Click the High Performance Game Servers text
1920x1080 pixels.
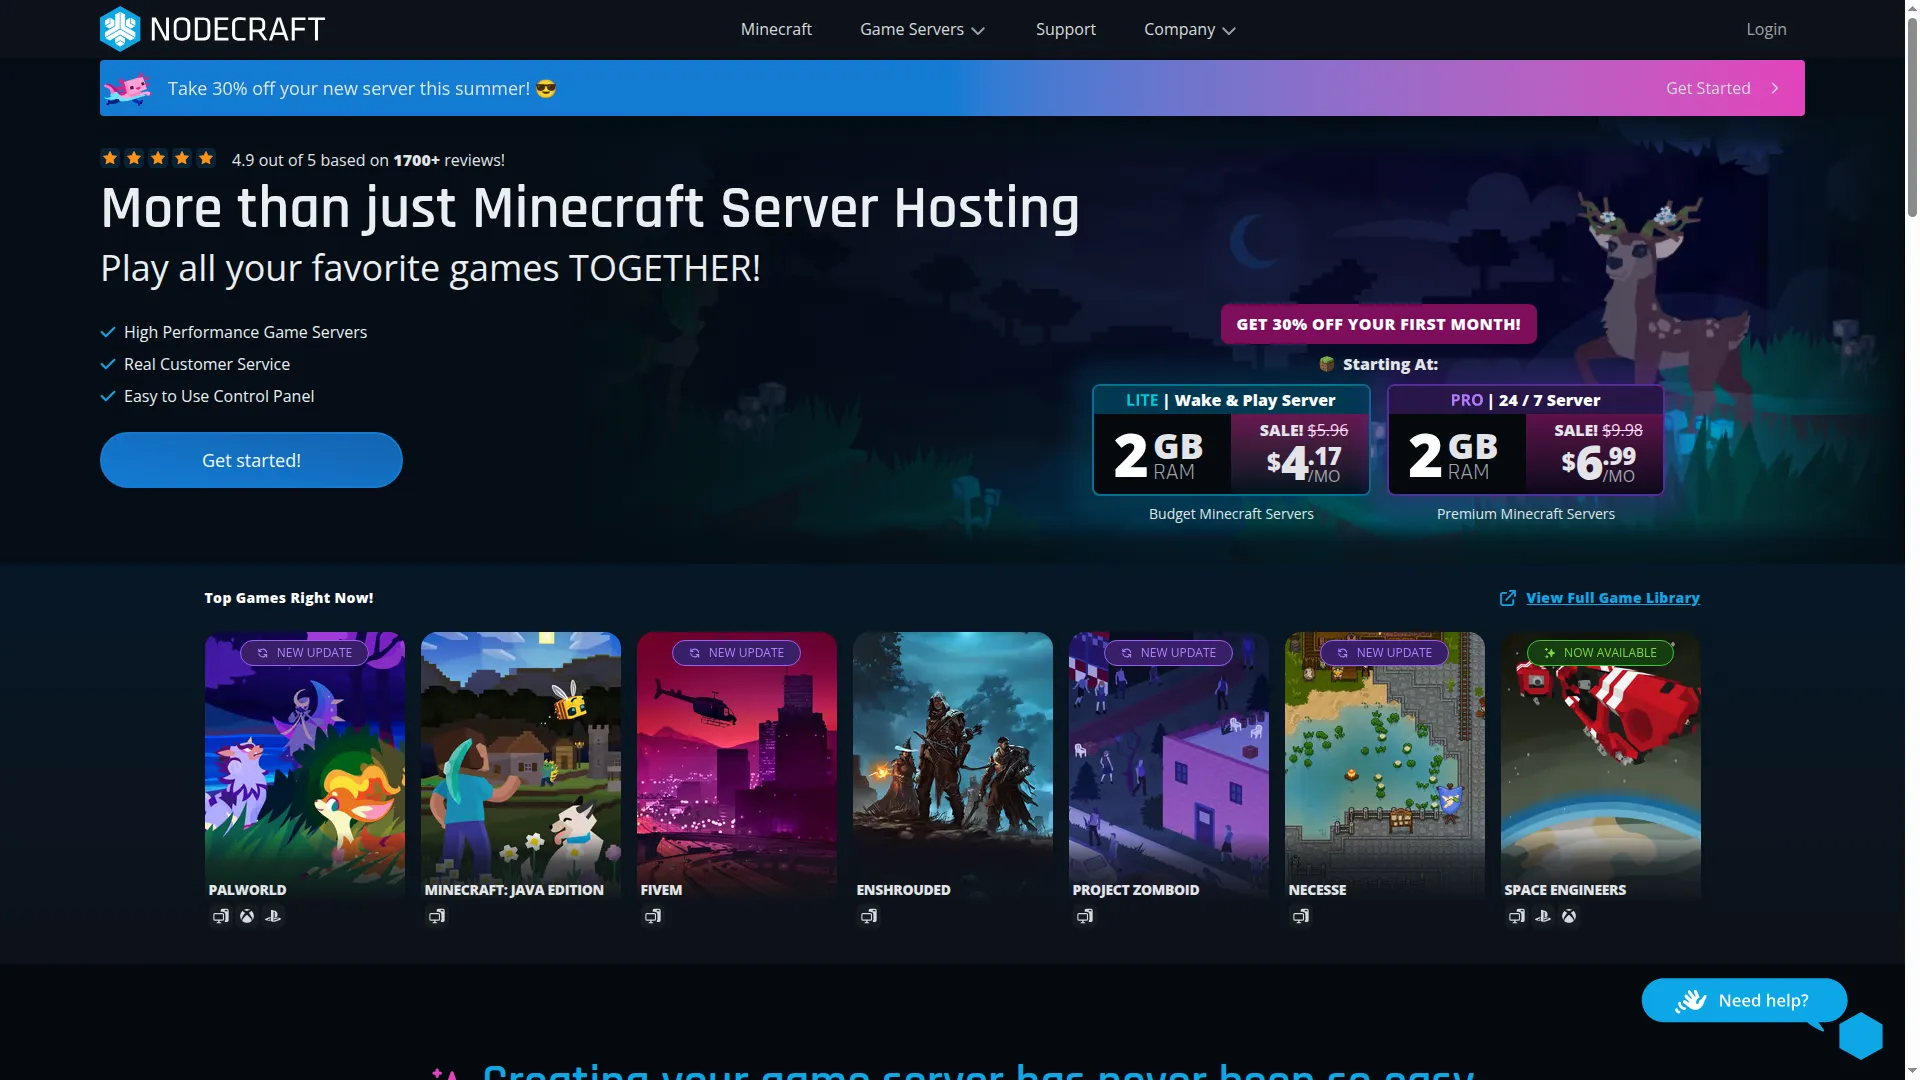pyautogui.click(x=245, y=332)
